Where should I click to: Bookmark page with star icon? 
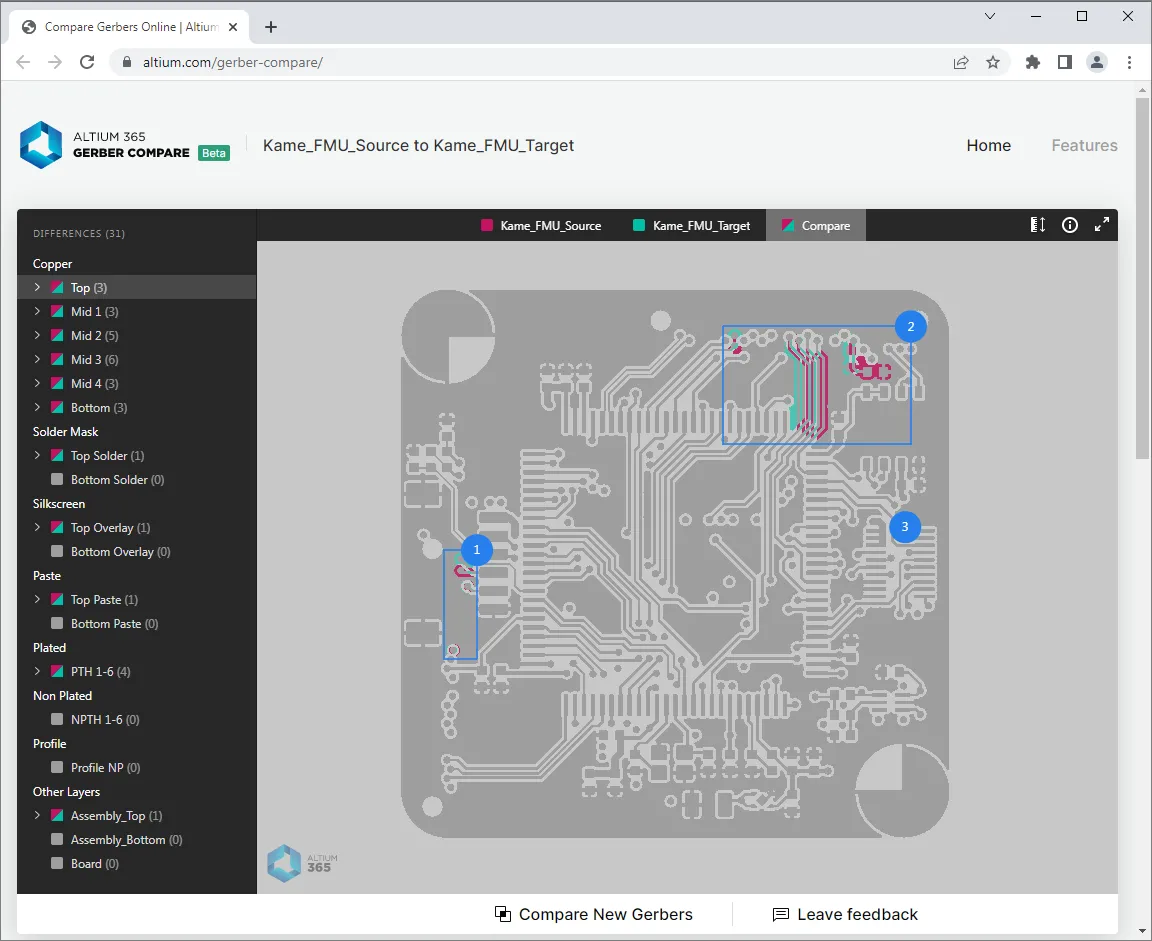(993, 62)
